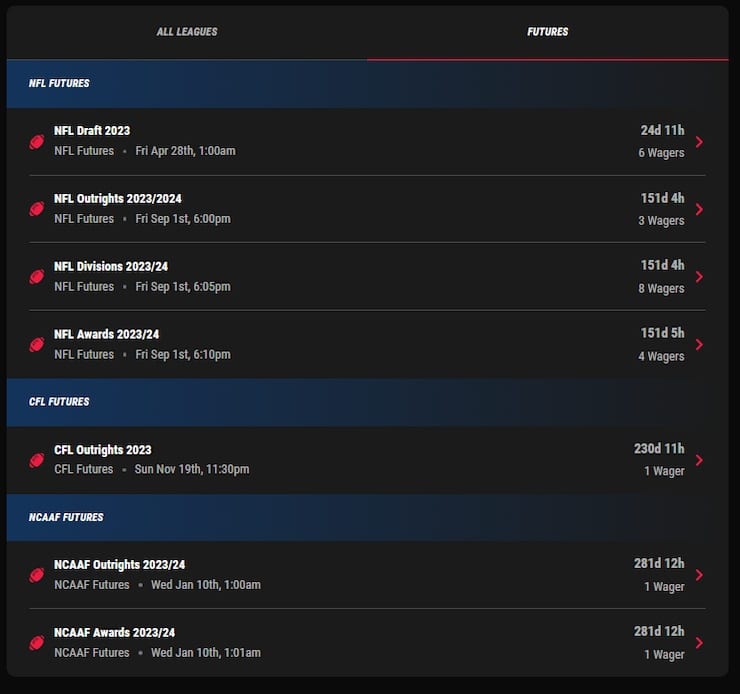This screenshot has height=694, width=740.
Task: Expand NCAAF Awards 2023/24 chevron arrow
Action: [699, 643]
